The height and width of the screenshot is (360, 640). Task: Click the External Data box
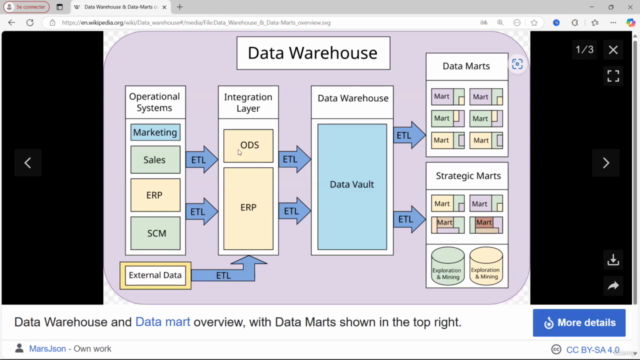pyautogui.click(x=155, y=276)
